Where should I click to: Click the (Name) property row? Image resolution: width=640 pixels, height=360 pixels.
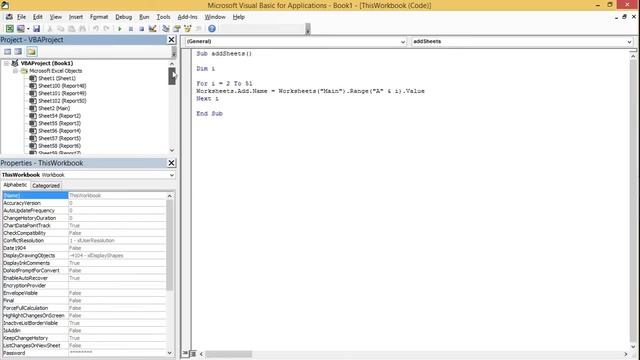[x=84, y=196]
